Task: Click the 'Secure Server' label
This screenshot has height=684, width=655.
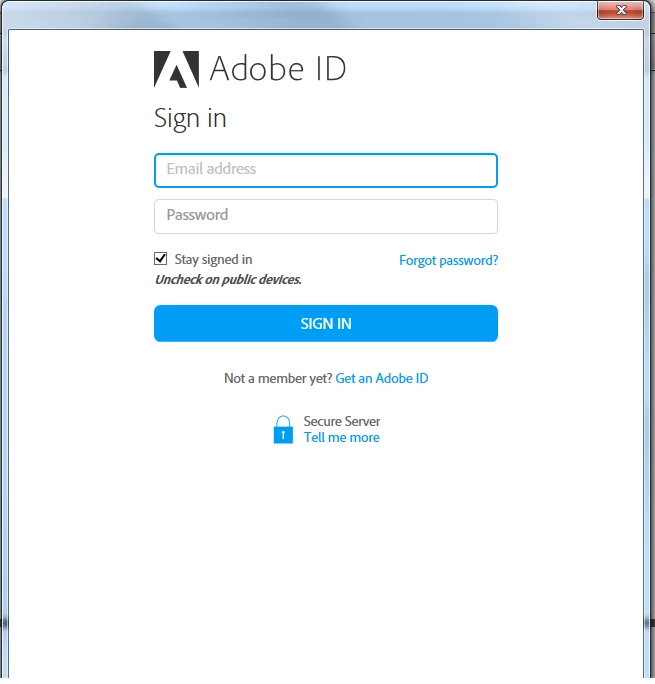Action: [x=341, y=421]
